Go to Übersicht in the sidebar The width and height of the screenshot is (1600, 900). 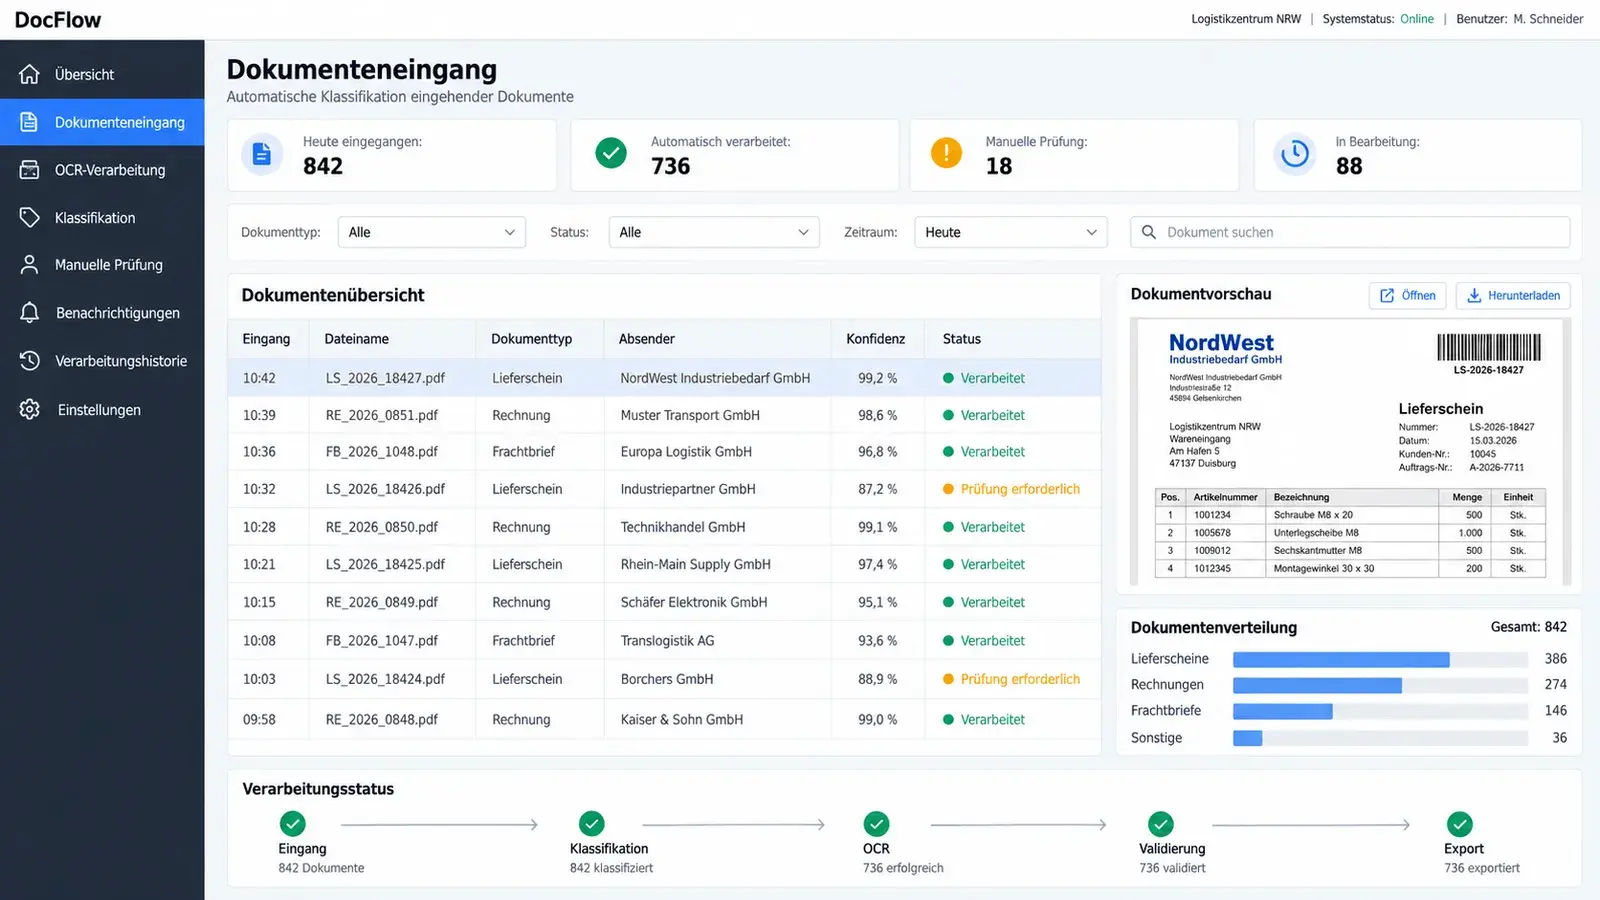pos(102,74)
